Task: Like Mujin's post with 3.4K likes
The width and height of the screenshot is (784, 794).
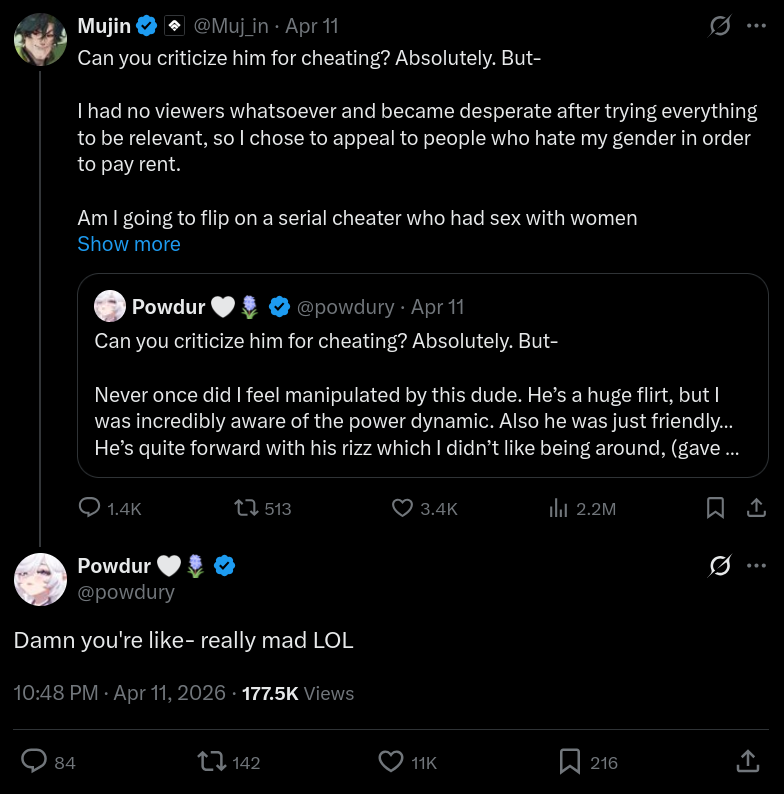Action: point(424,508)
